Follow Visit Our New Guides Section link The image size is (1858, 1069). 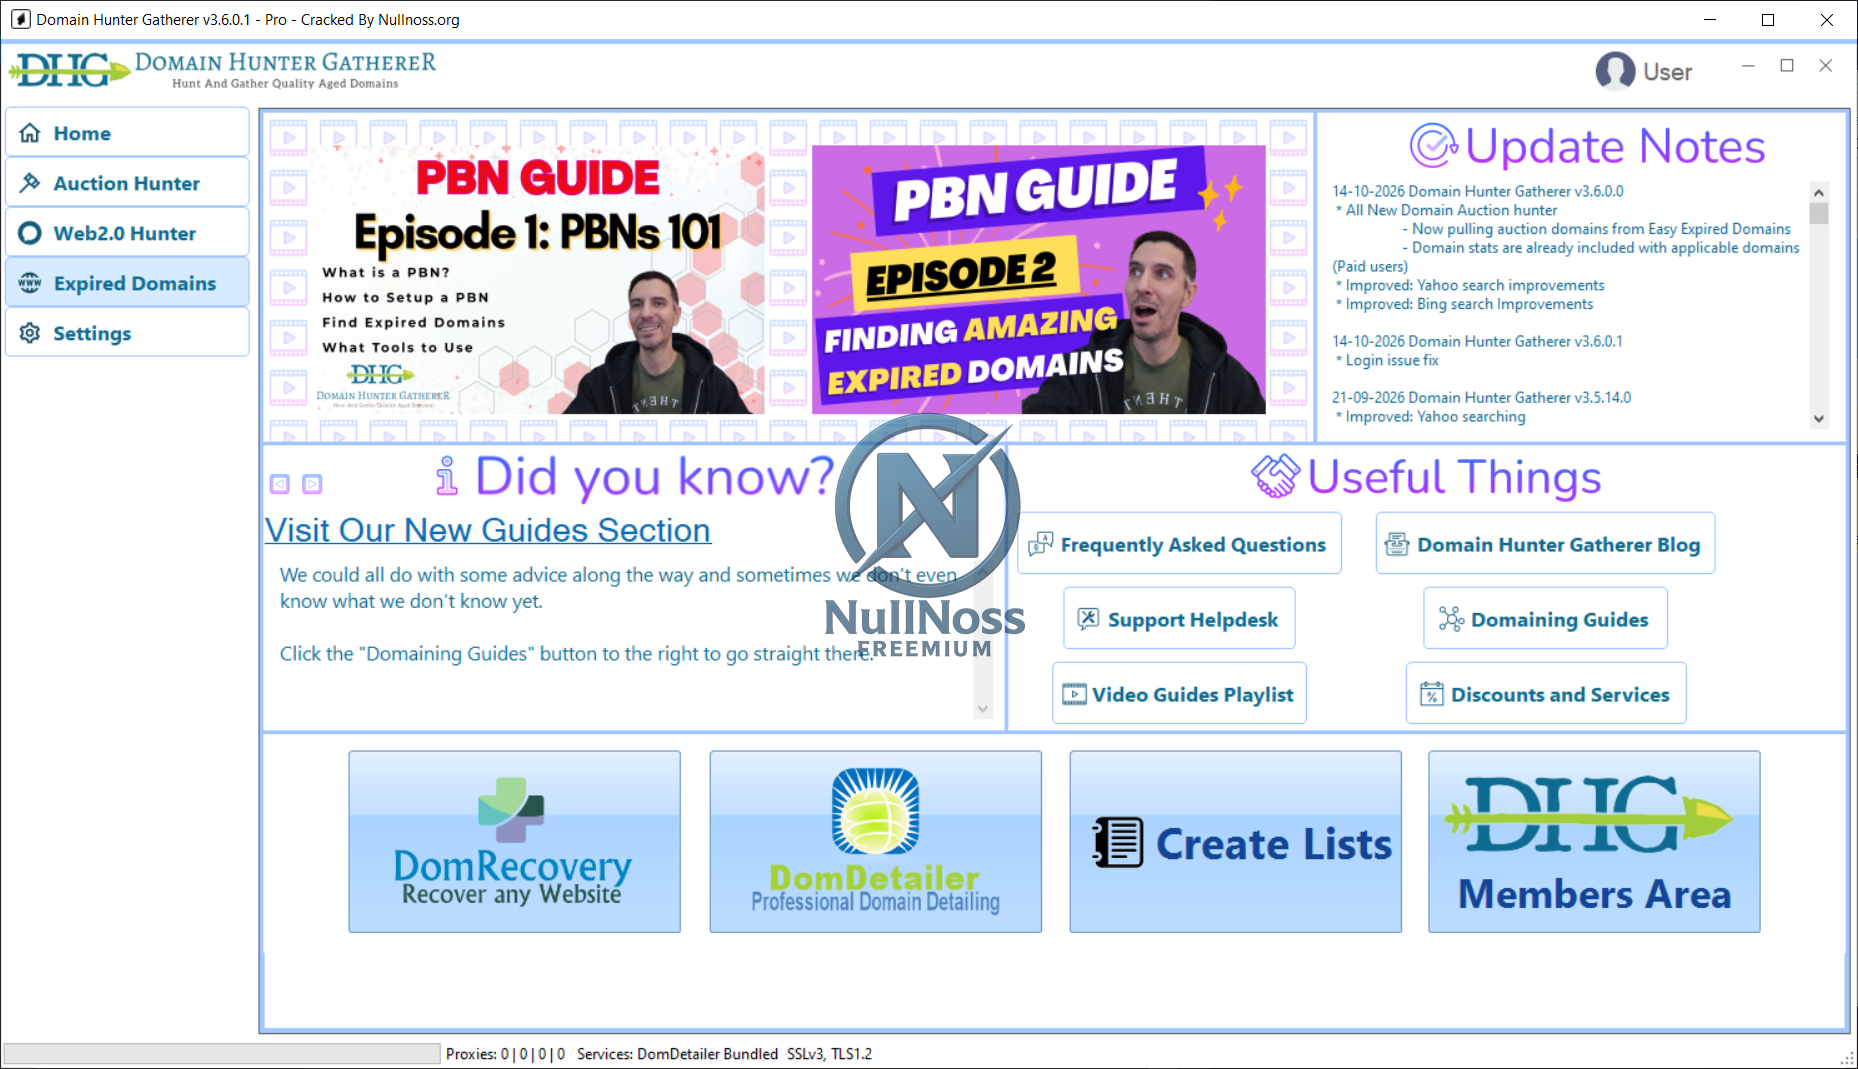pos(488,530)
